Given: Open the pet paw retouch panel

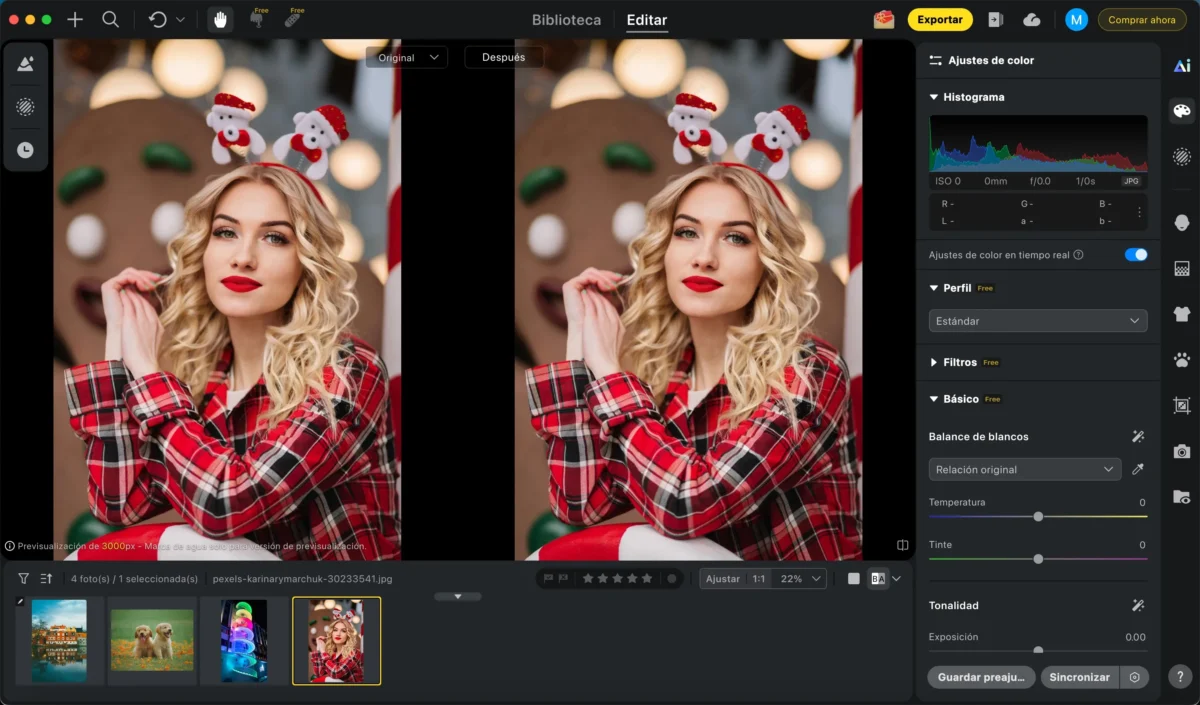Looking at the screenshot, I should (x=1182, y=360).
